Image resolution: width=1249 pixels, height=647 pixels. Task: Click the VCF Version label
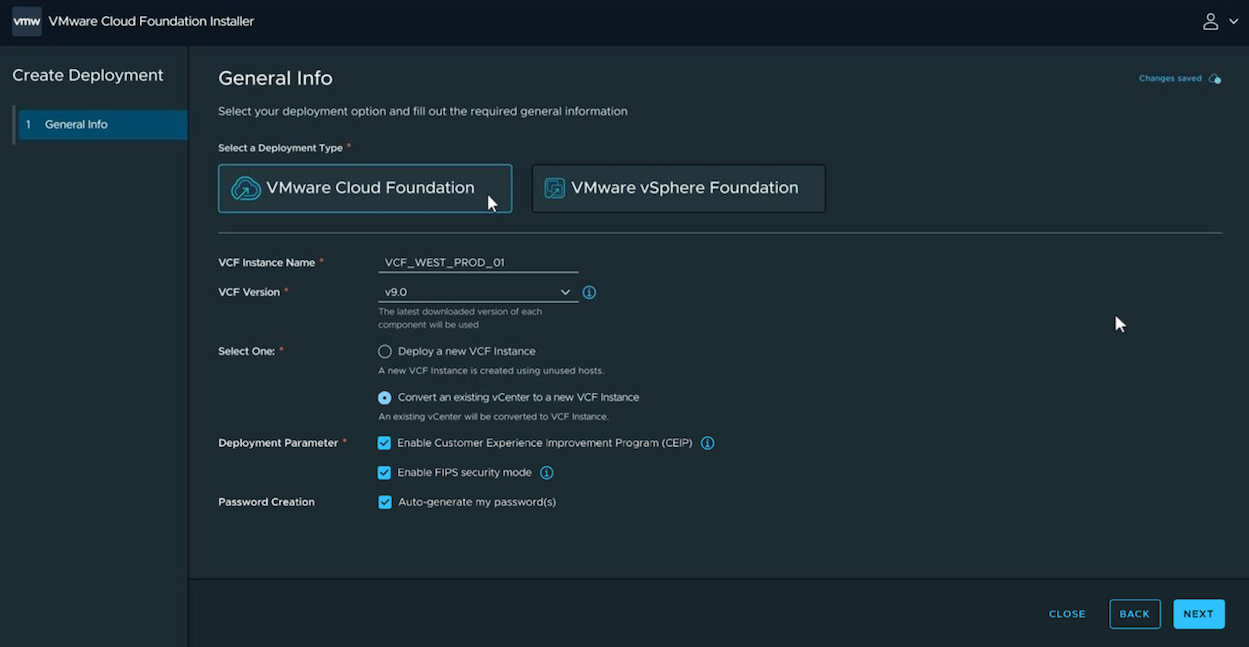pos(250,292)
